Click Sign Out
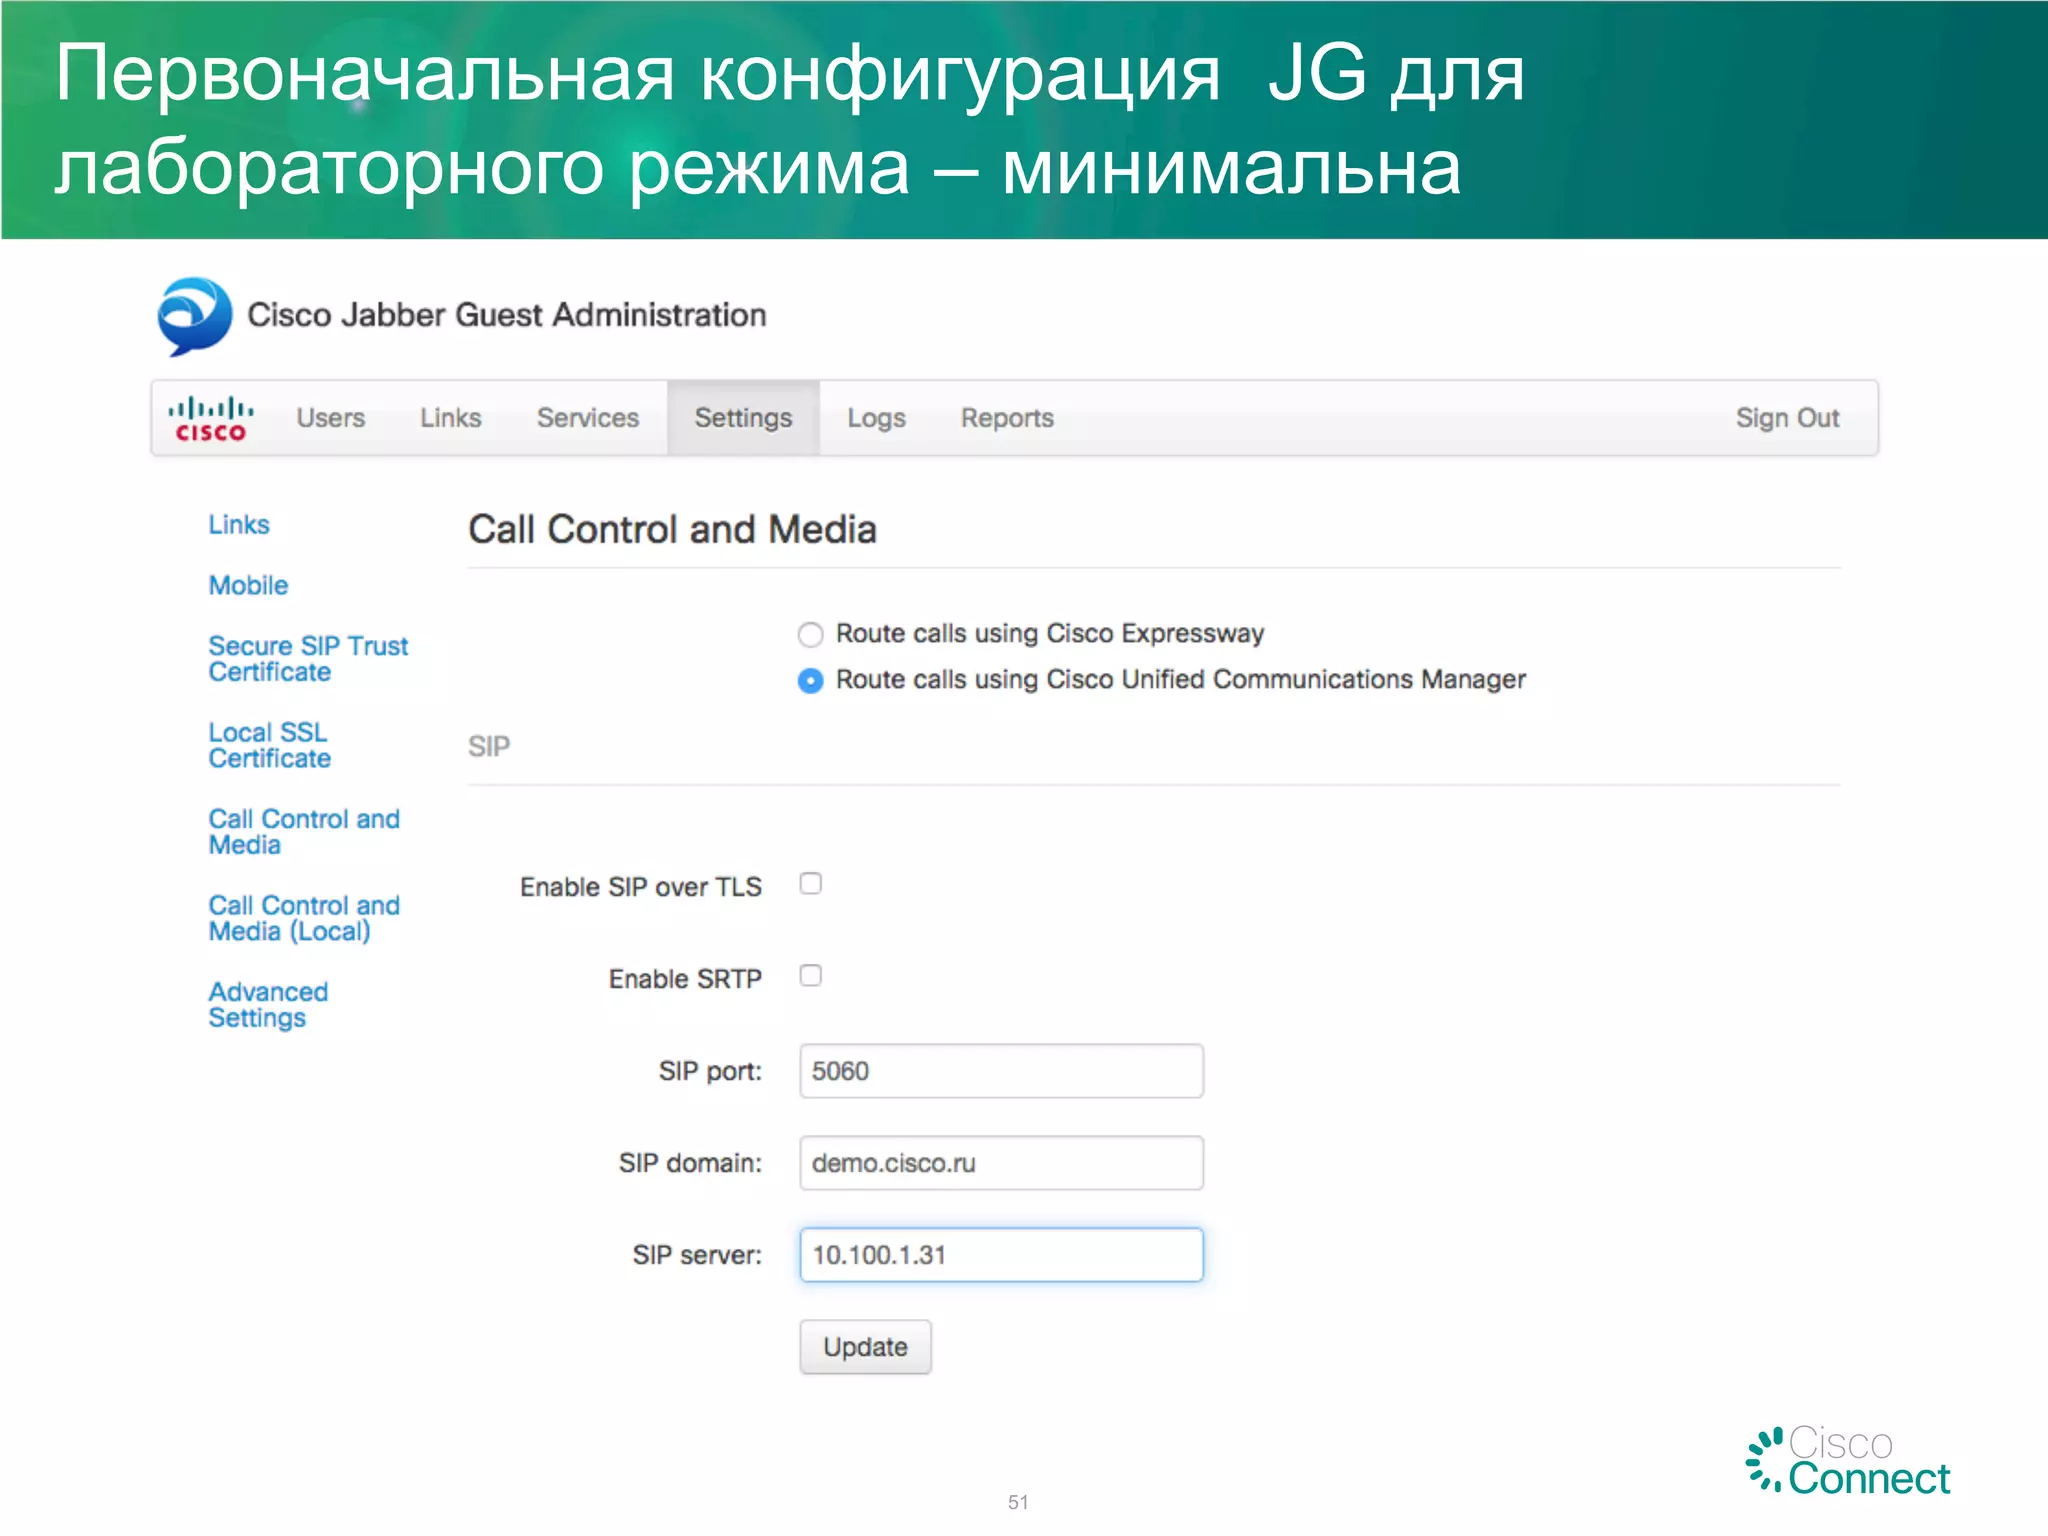Image resolution: width=2048 pixels, height=1536 pixels. (1787, 418)
